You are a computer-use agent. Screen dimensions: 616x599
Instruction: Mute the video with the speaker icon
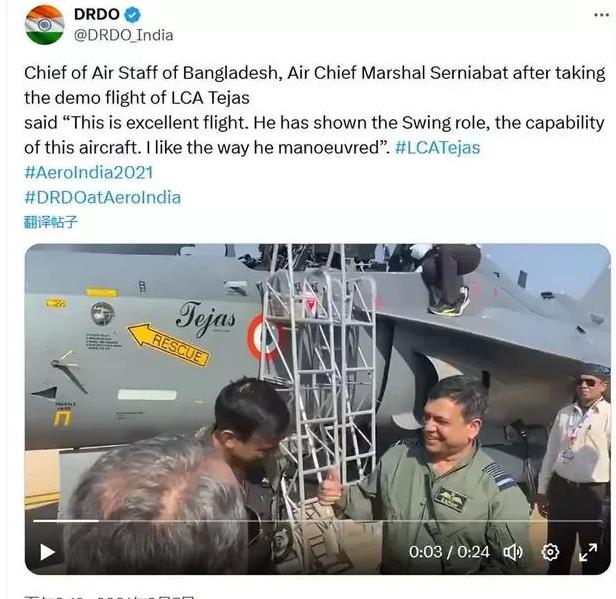click(x=513, y=552)
